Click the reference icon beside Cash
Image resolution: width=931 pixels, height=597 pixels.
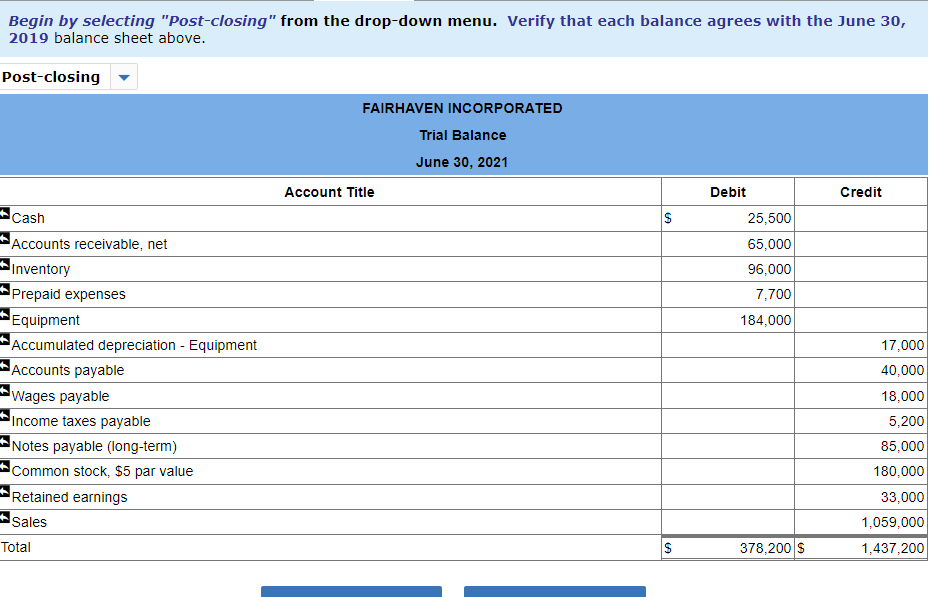6,213
